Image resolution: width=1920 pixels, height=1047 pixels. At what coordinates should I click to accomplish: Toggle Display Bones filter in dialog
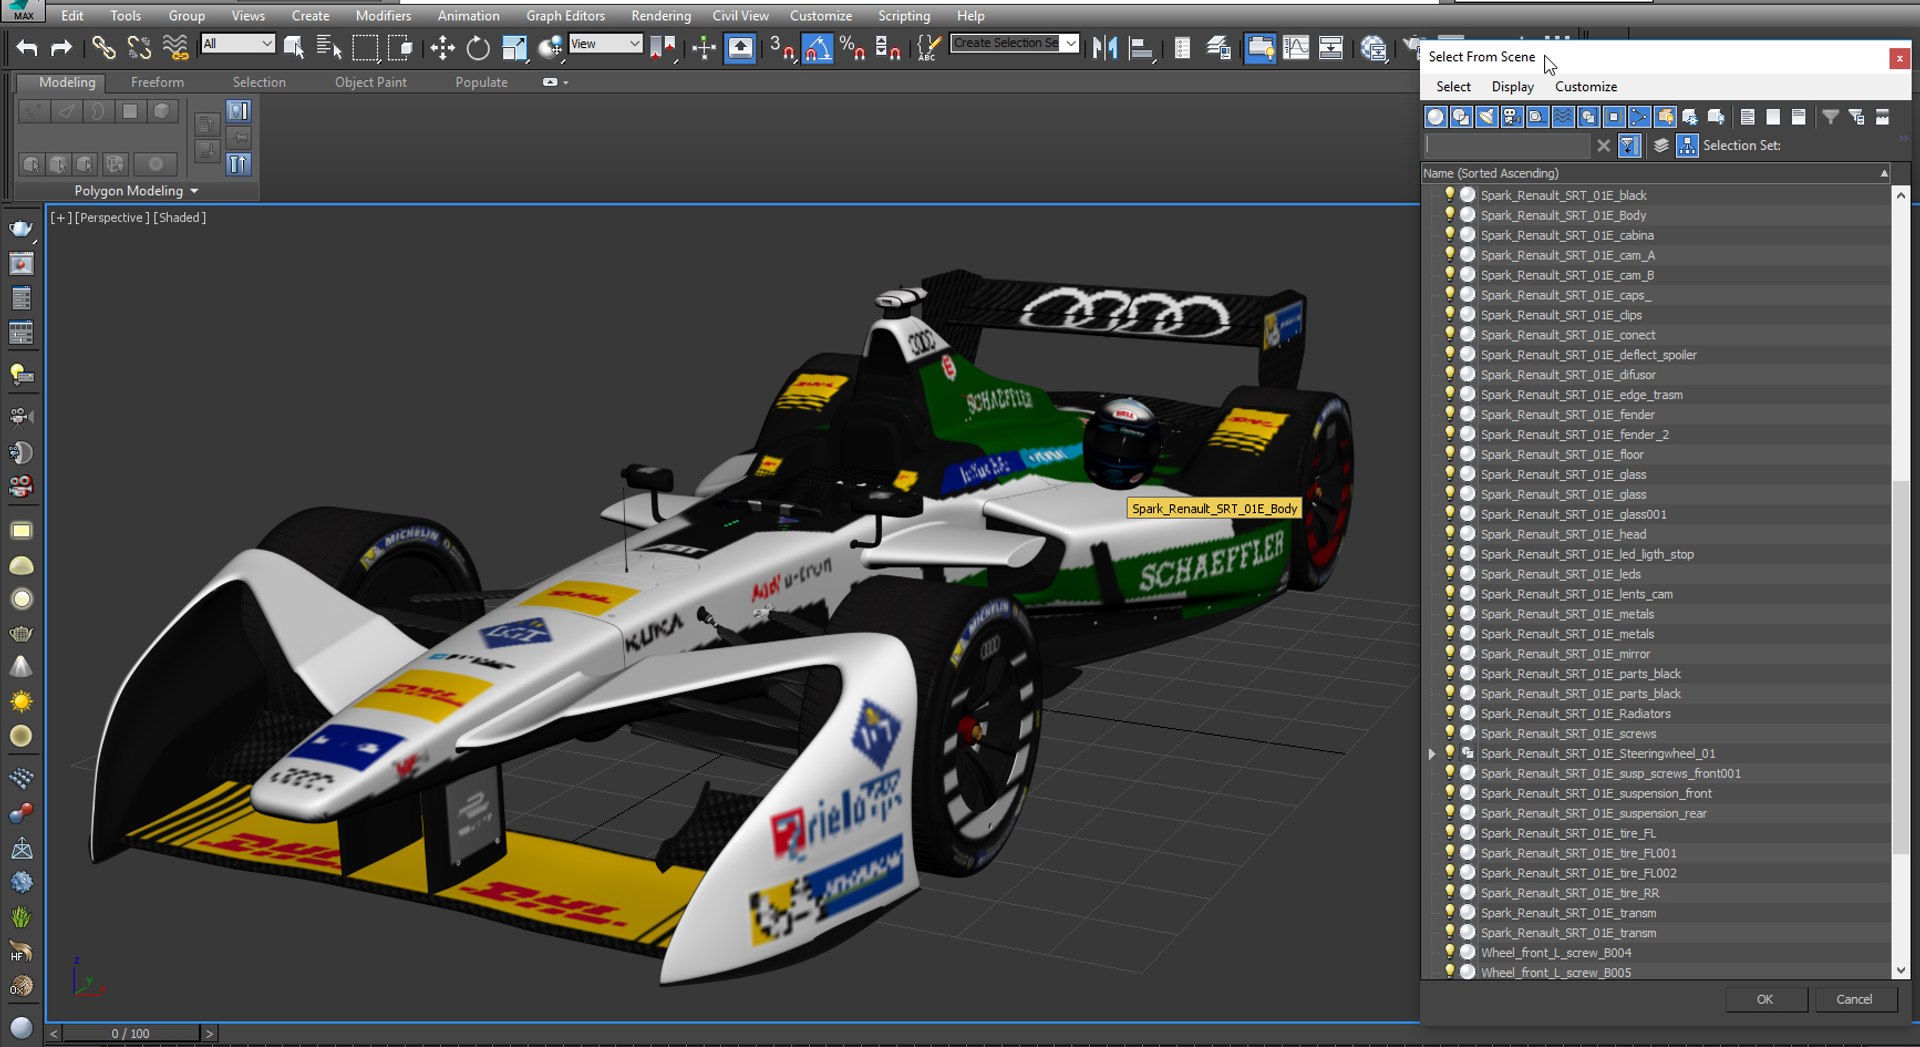pyautogui.click(x=1639, y=117)
